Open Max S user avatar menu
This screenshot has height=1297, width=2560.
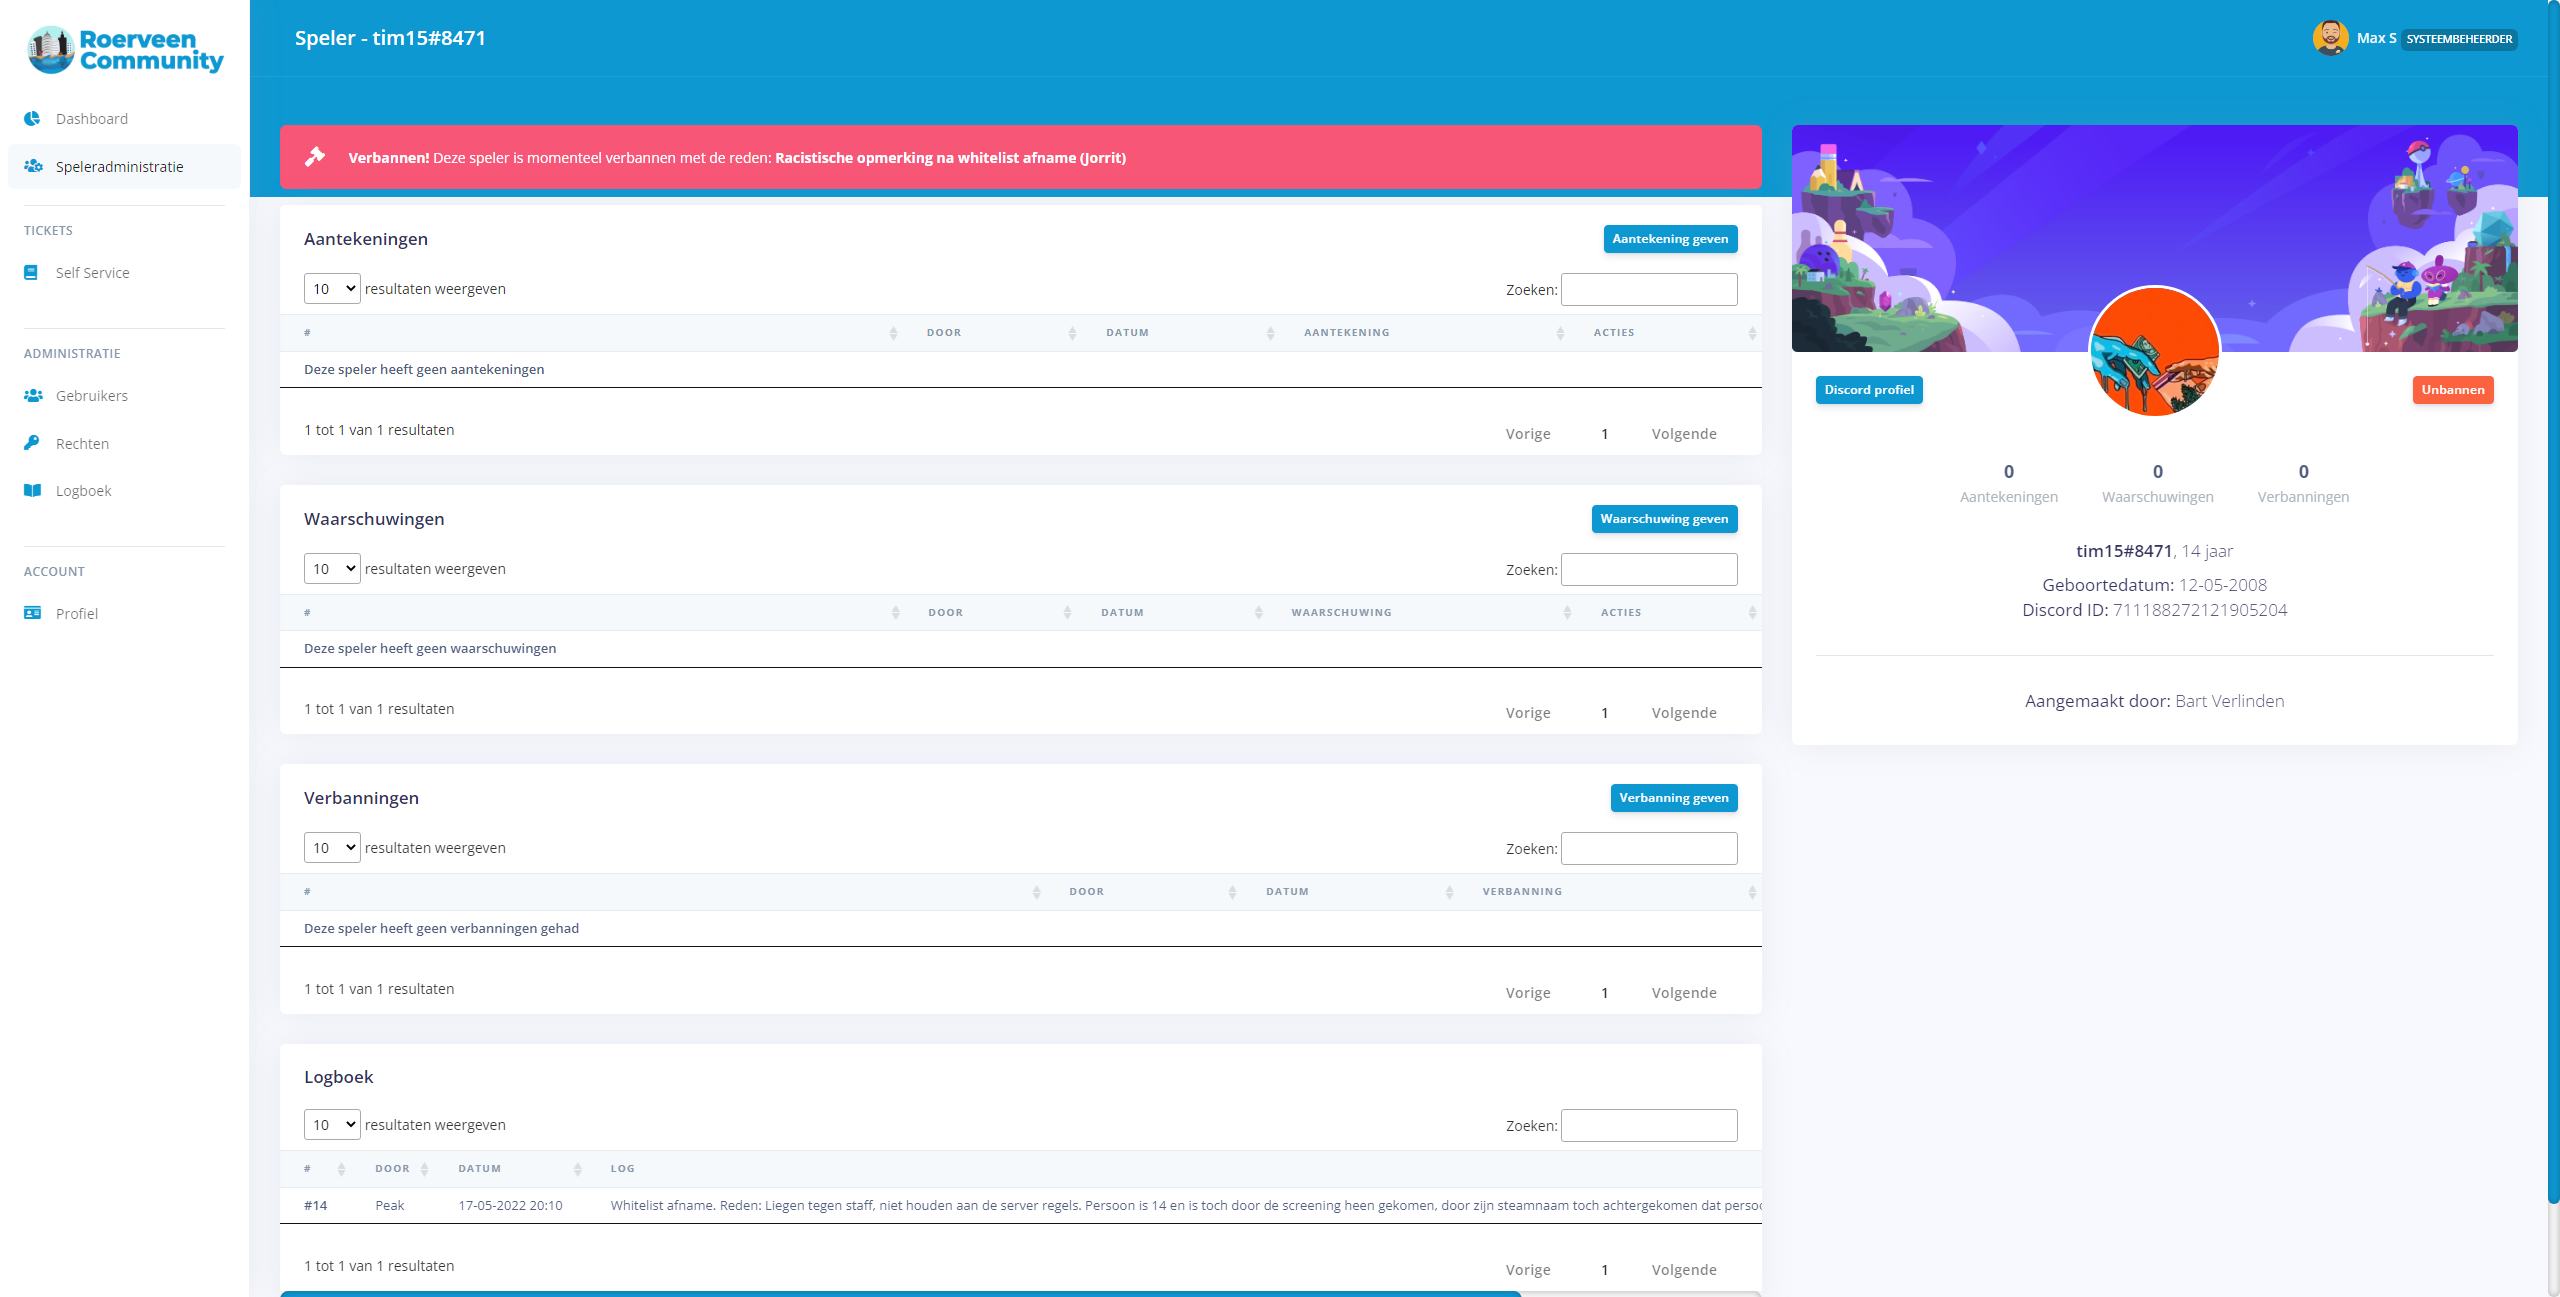click(2330, 38)
